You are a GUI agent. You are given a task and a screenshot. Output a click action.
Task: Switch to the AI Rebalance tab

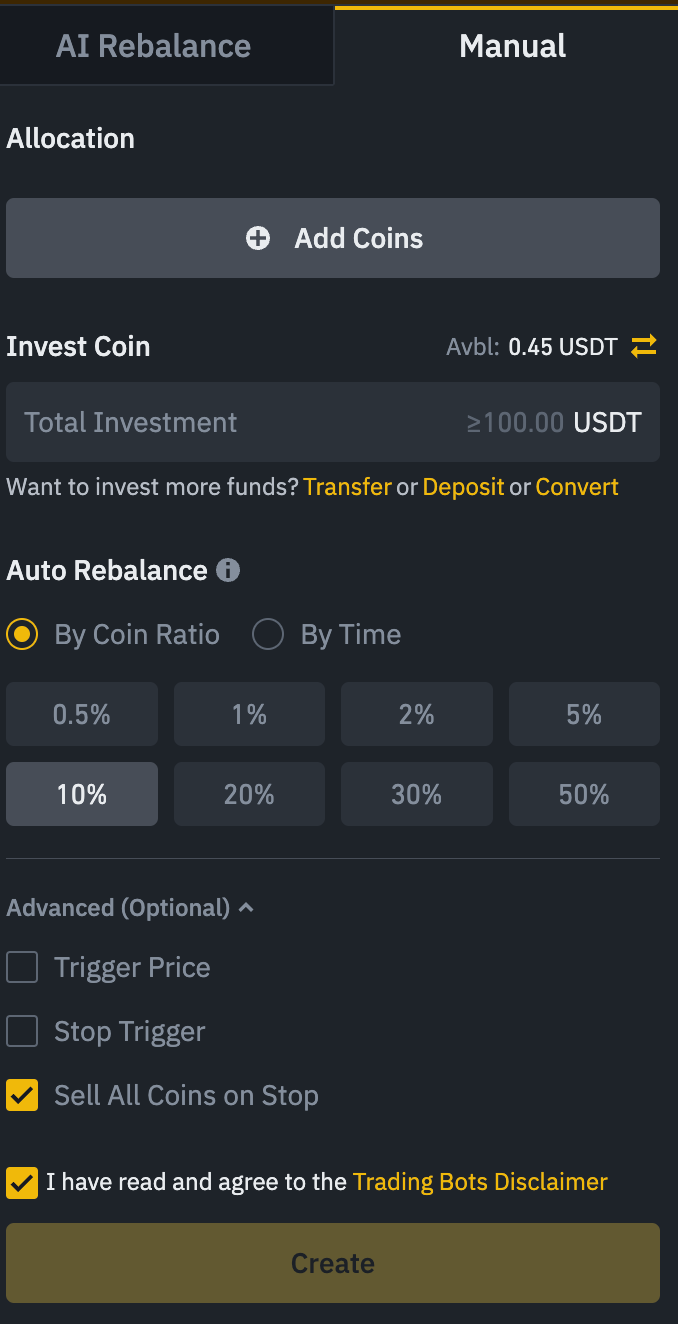click(x=153, y=45)
